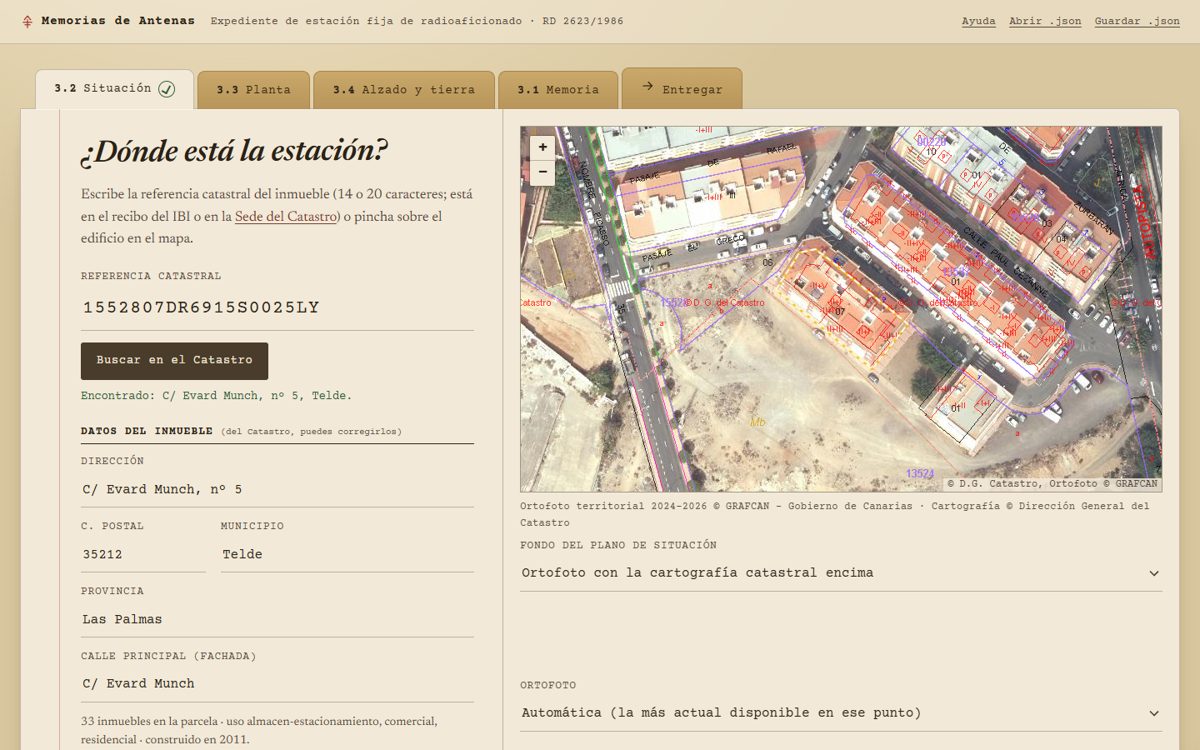
Task: Edit the Municipio field showing Telde
Action: click(347, 554)
